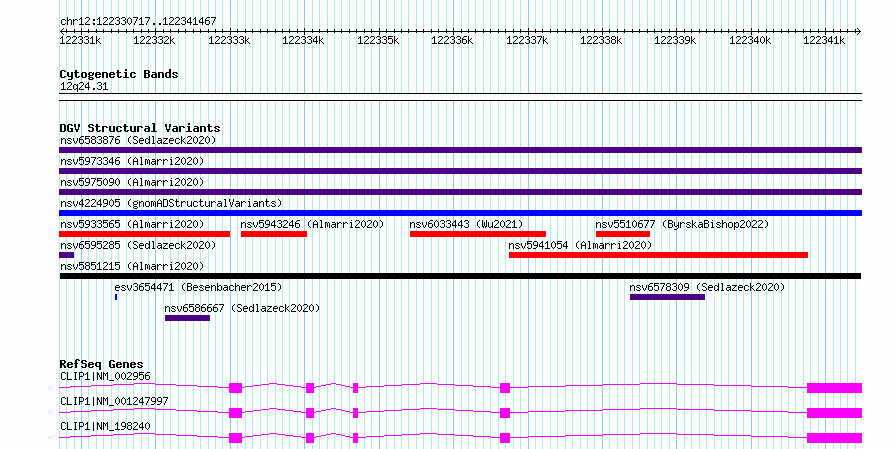Open the CLIP1|NM_001247997 transcript label

[x=114, y=401]
